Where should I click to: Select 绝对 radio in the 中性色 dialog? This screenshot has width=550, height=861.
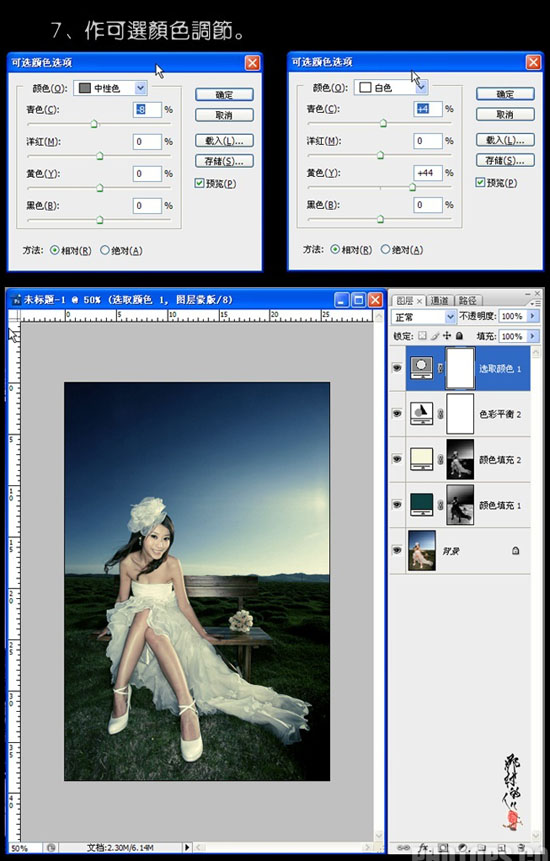[105, 250]
